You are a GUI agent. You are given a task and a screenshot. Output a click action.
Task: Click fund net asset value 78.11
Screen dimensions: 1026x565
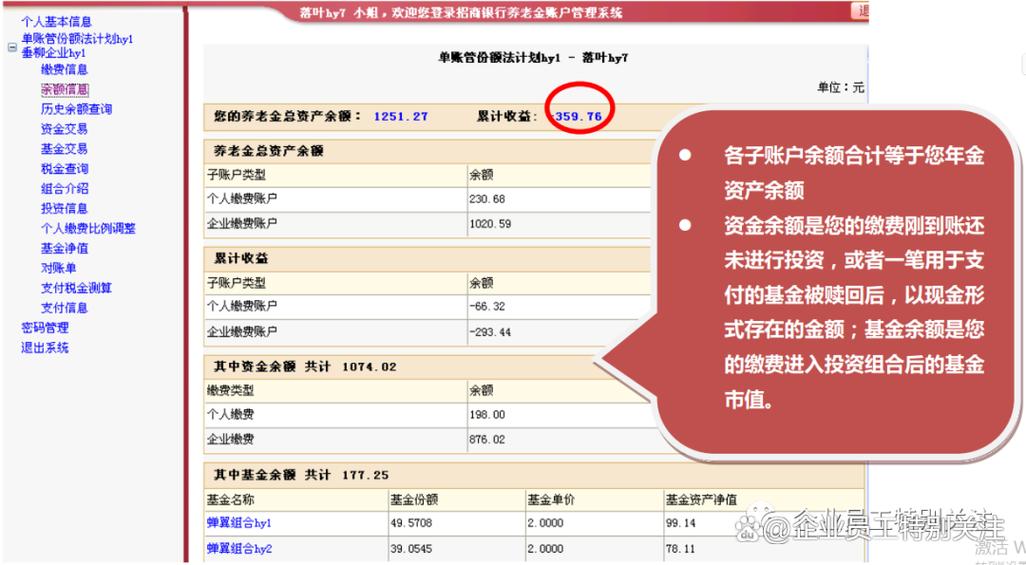coord(681,549)
